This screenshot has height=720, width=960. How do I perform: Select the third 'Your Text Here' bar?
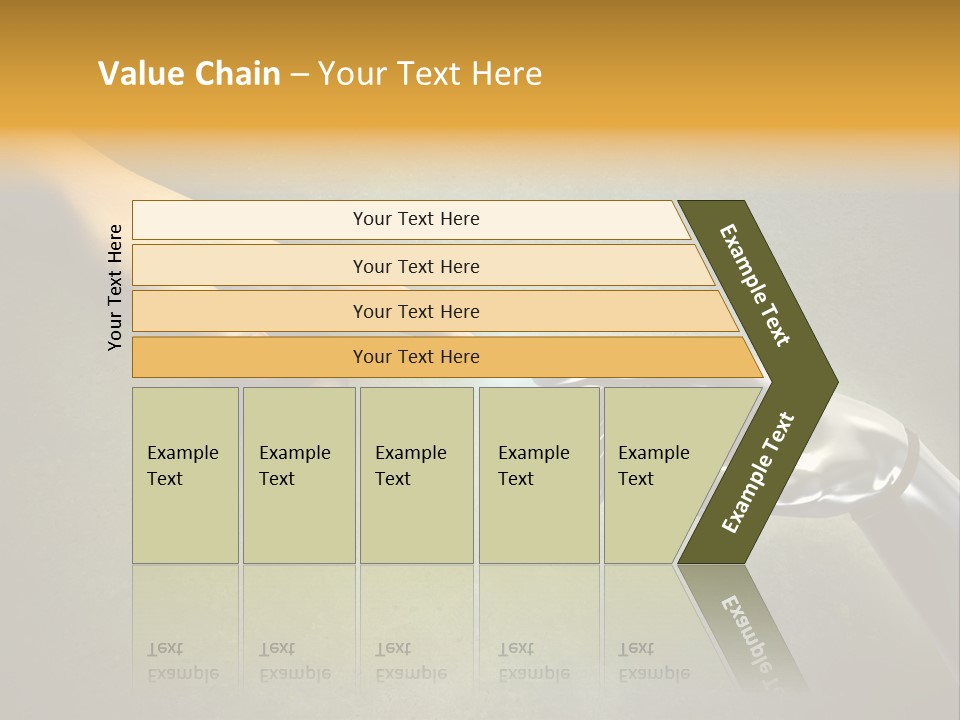pos(435,311)
